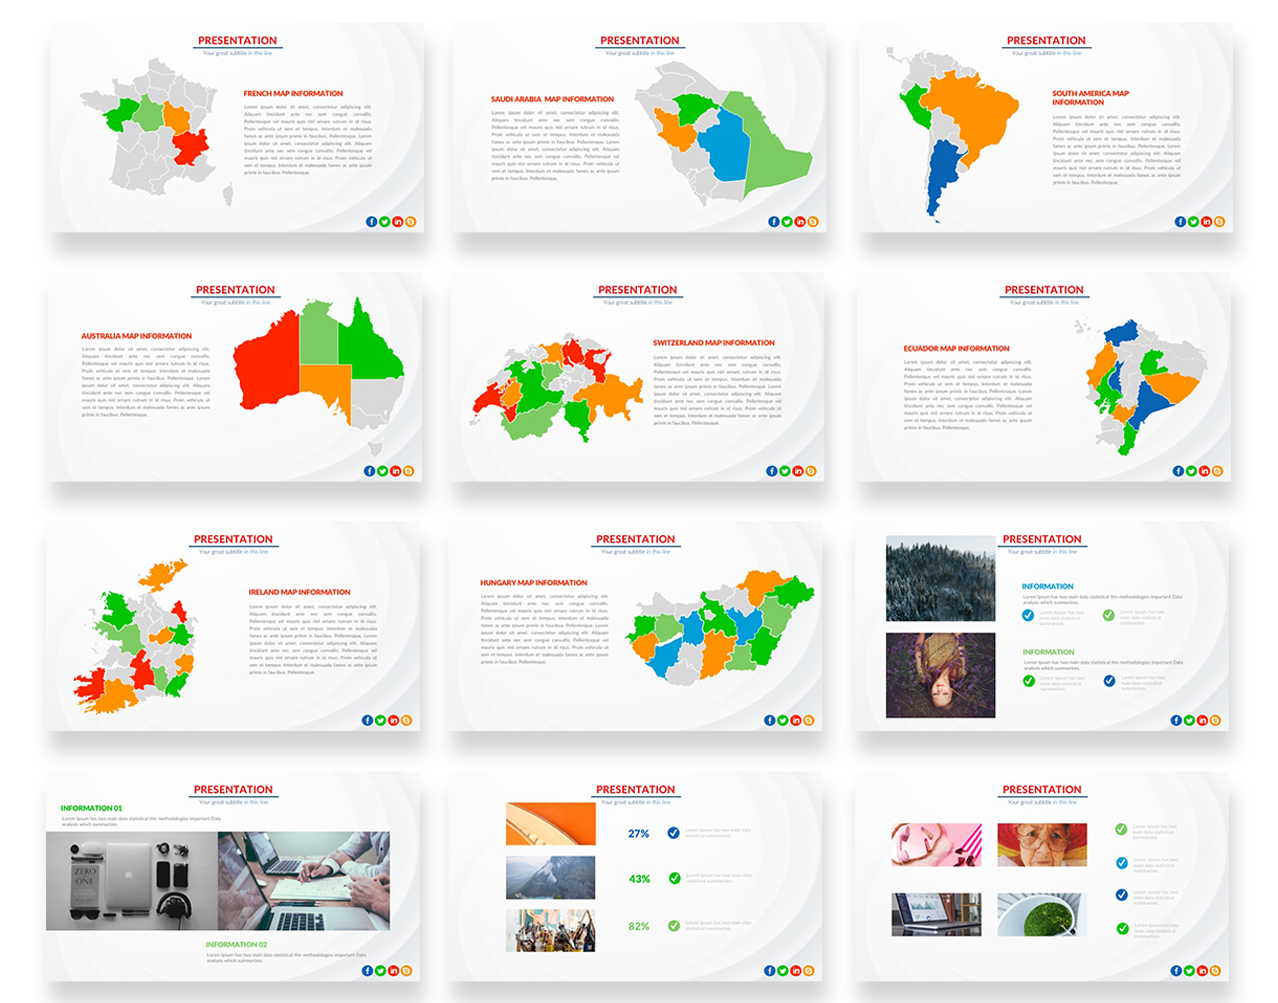The image size is (1278, 1003).
Task: Click LinkedIn icon on Information 01 slide
Action: (394, 971)
